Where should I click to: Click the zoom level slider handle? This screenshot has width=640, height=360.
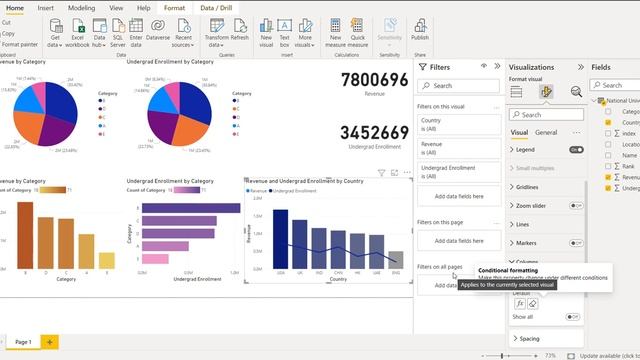(x=502, y=356)
